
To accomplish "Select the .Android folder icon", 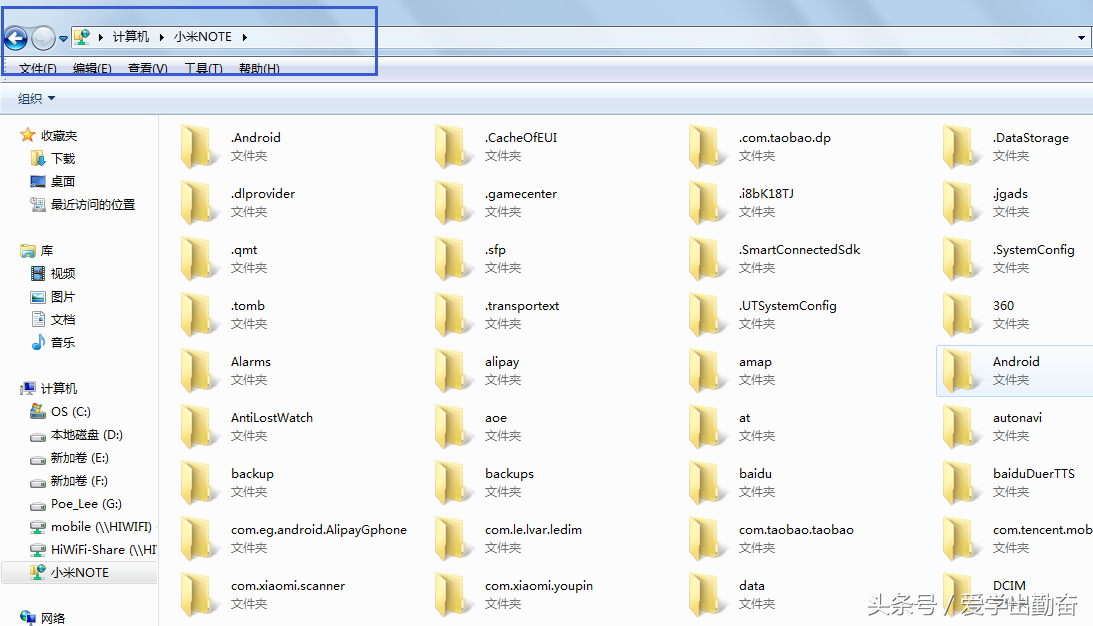I will (199, 146).
